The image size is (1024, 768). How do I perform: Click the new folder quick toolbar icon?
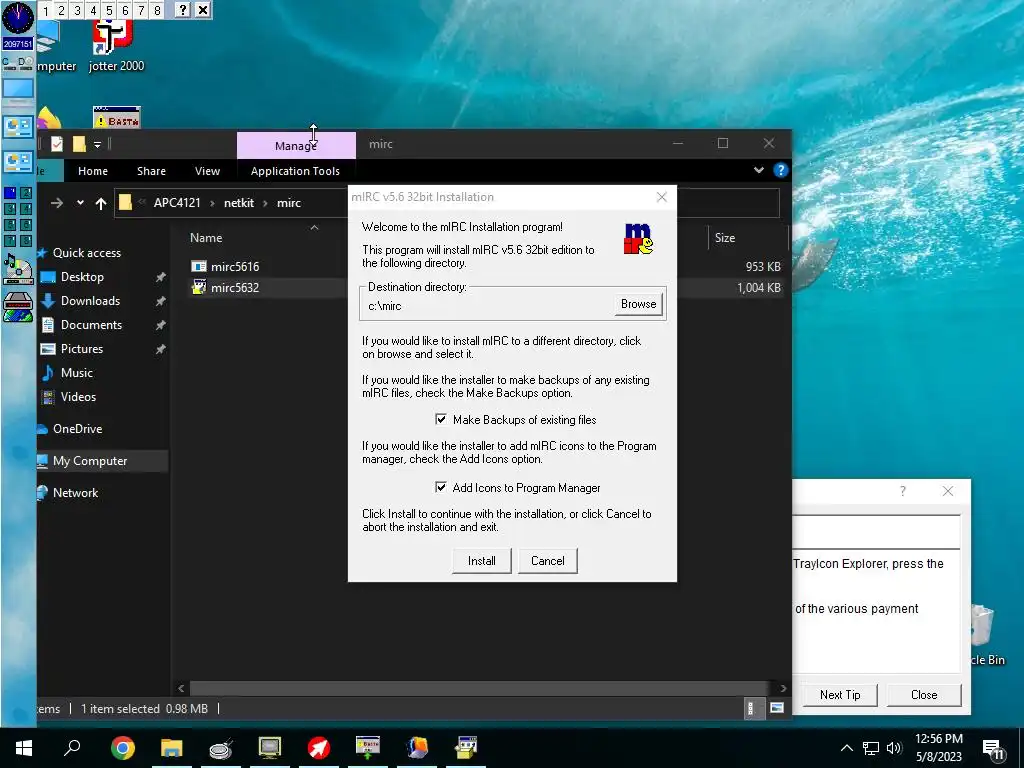79,144
